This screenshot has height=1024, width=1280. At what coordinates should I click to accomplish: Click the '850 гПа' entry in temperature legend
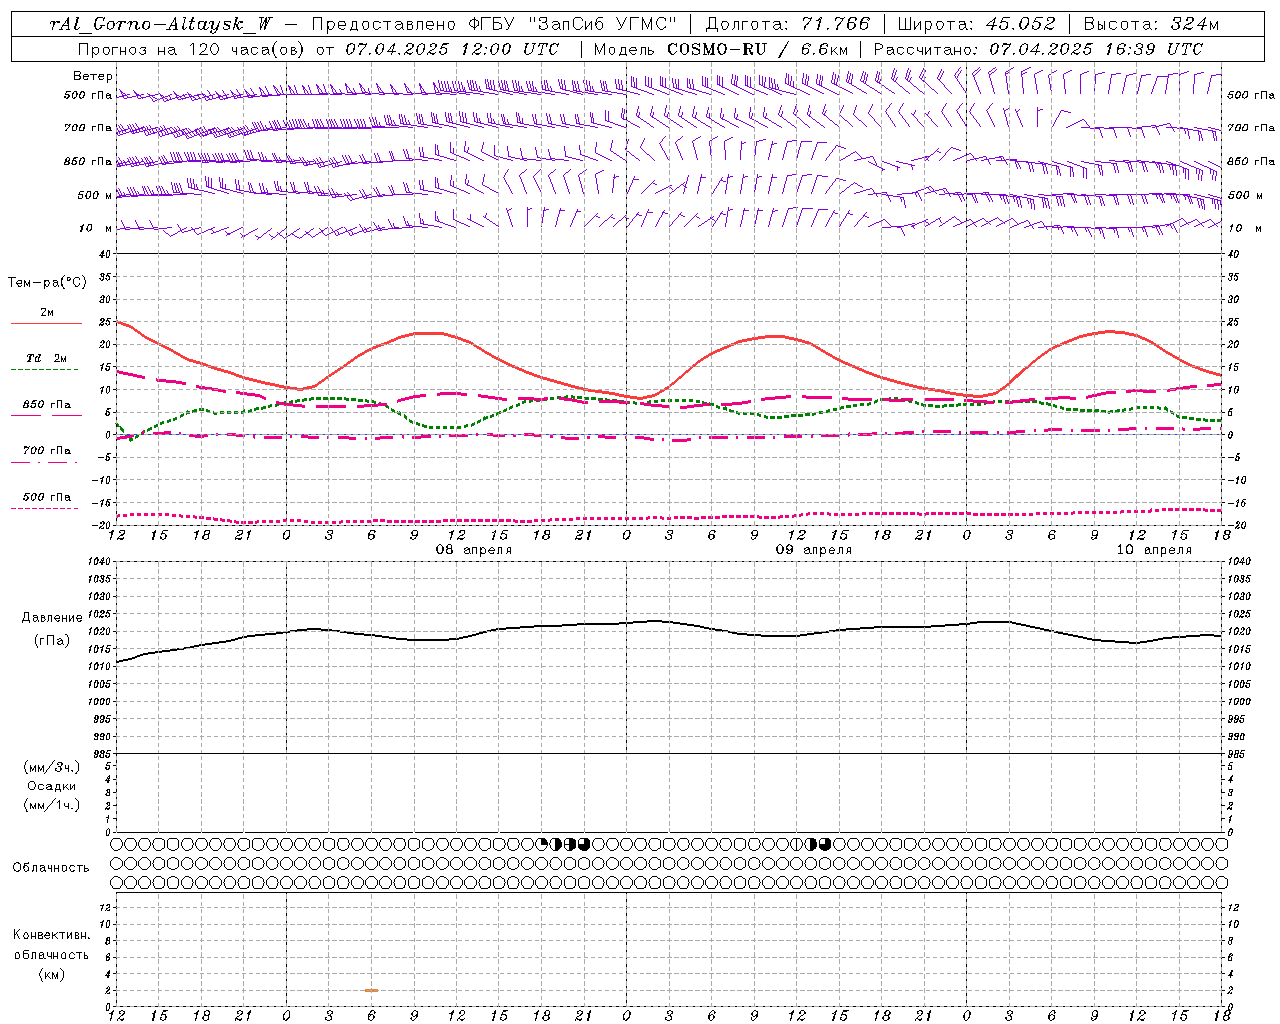pos(47,405)
